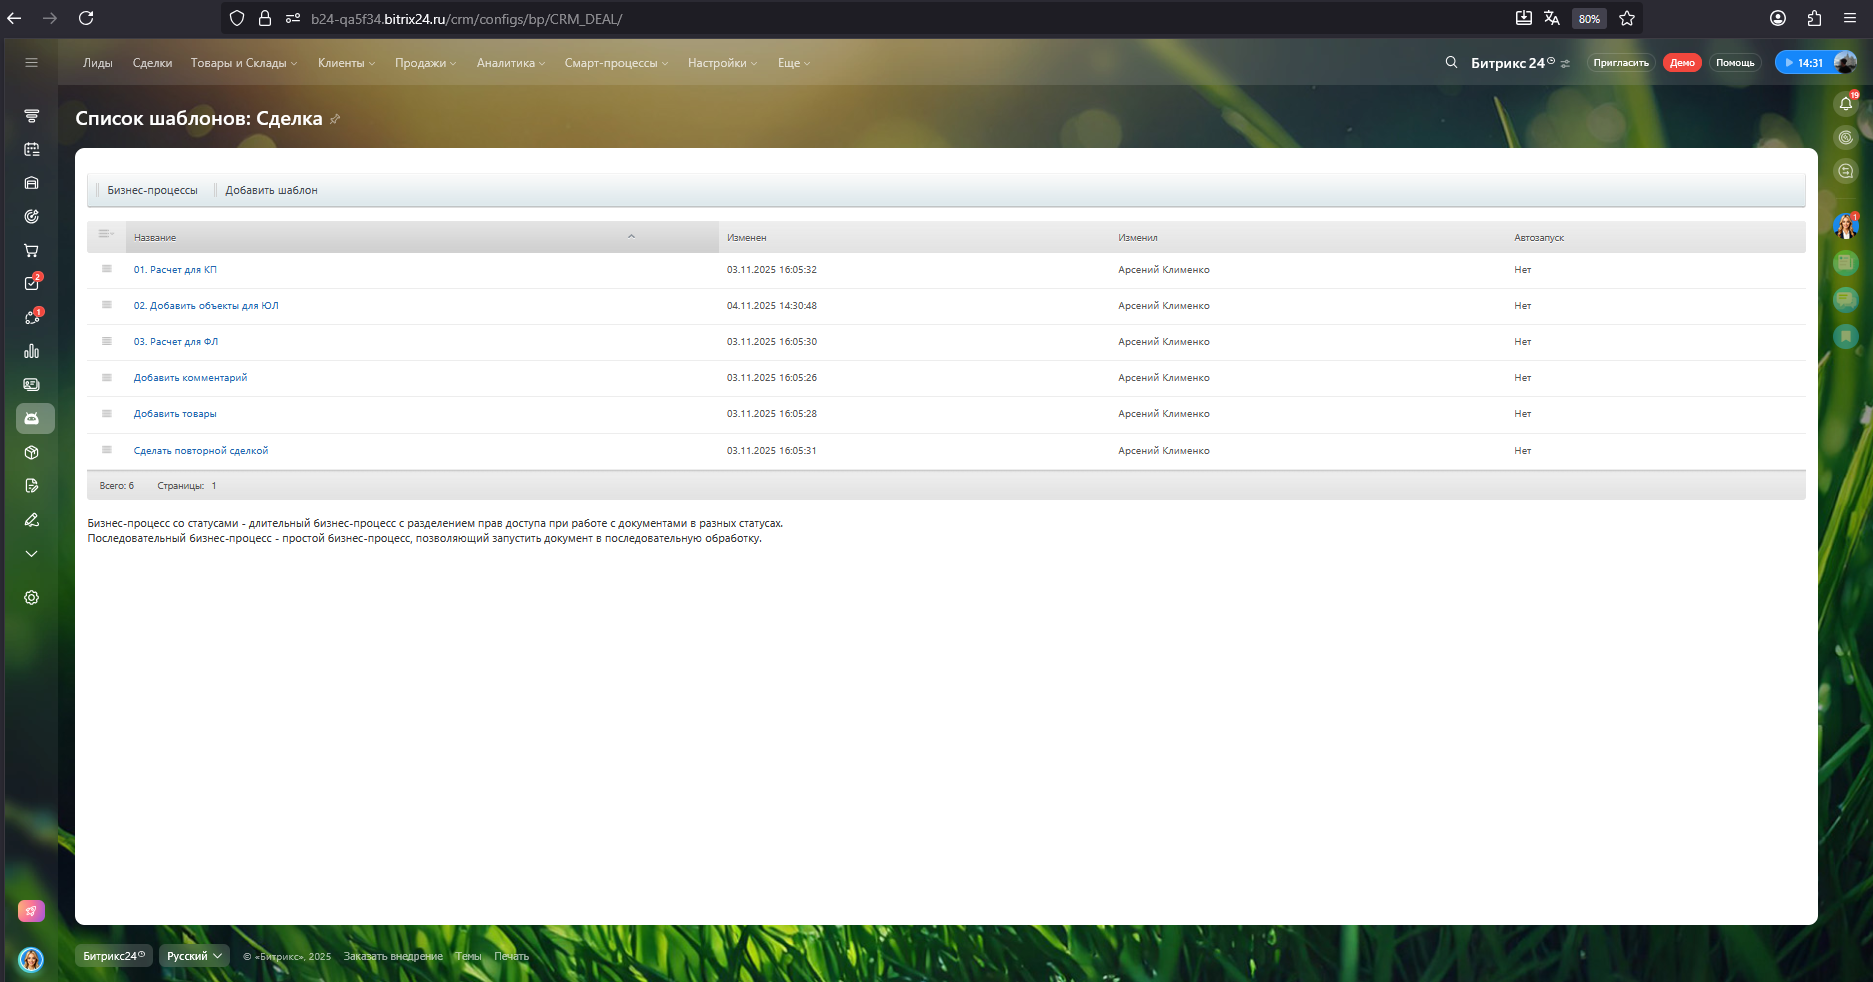Image resolution: width=1873 pixels, height=982 pixels.
Task: Open row actions menu for 01. Расчет для КП
Action: click(106, 269)
